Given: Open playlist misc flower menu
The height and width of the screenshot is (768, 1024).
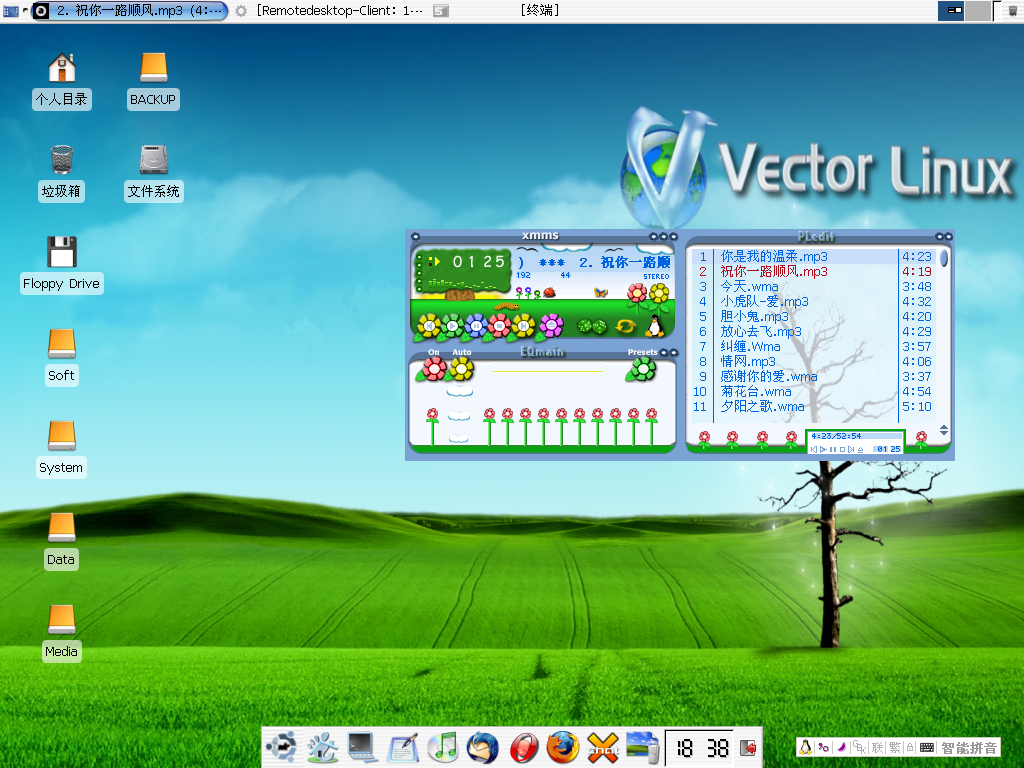Looking at the screenshot, I should [x=792, y=438].
